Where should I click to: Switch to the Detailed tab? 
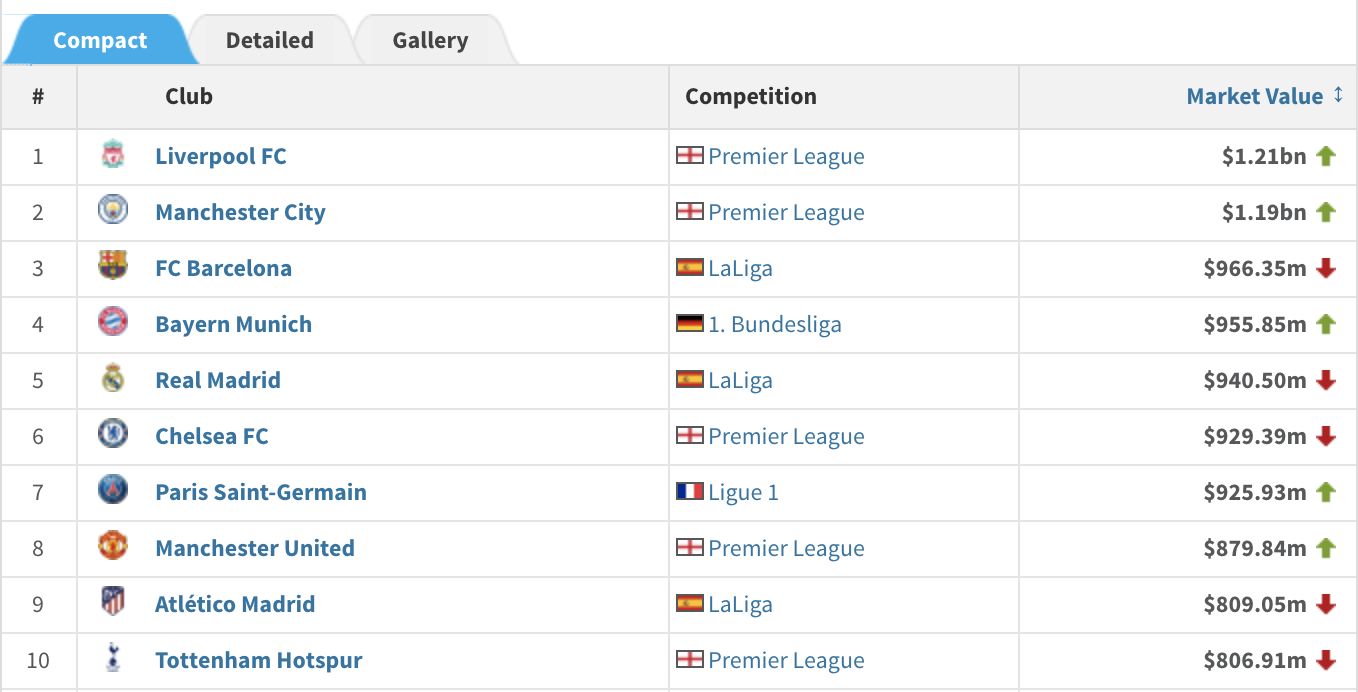point(270,40)
